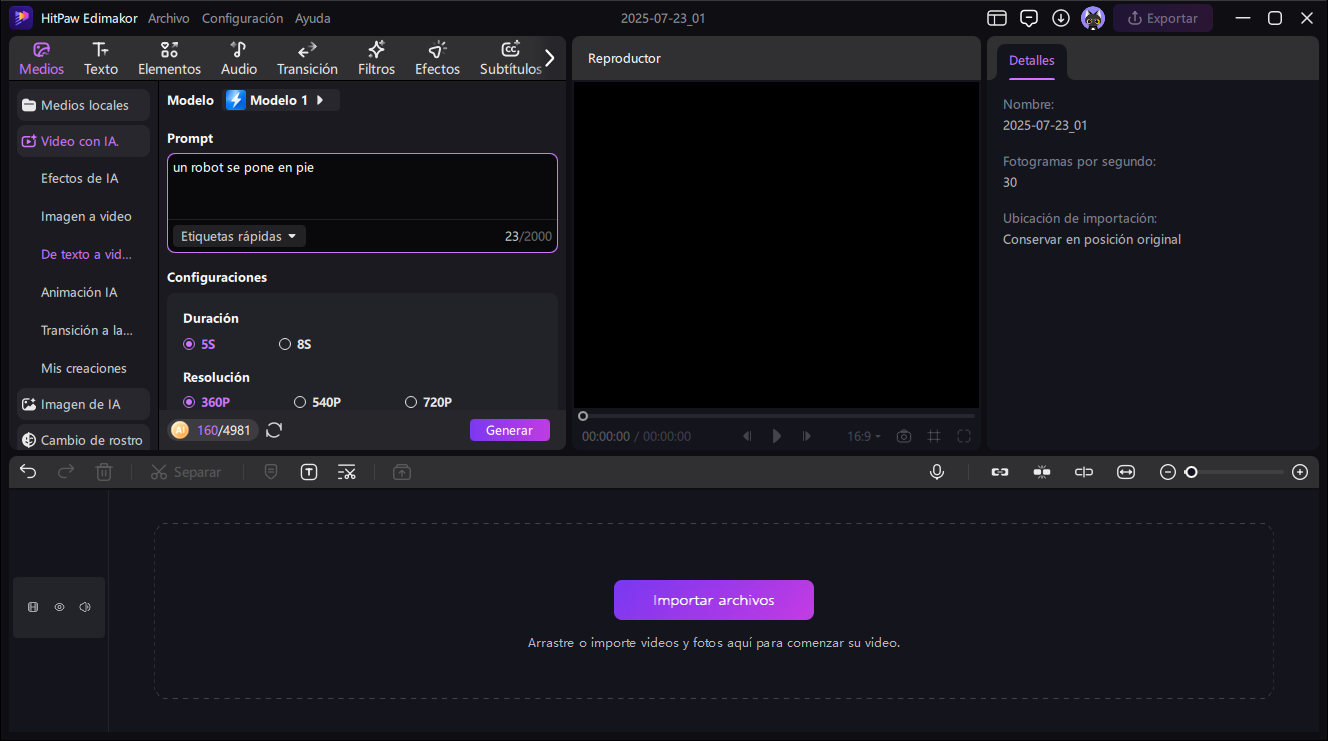Viewport: 1328px width, 741px height.
Task: Click the play button in the Reproductor
Action: click(777, 436)
